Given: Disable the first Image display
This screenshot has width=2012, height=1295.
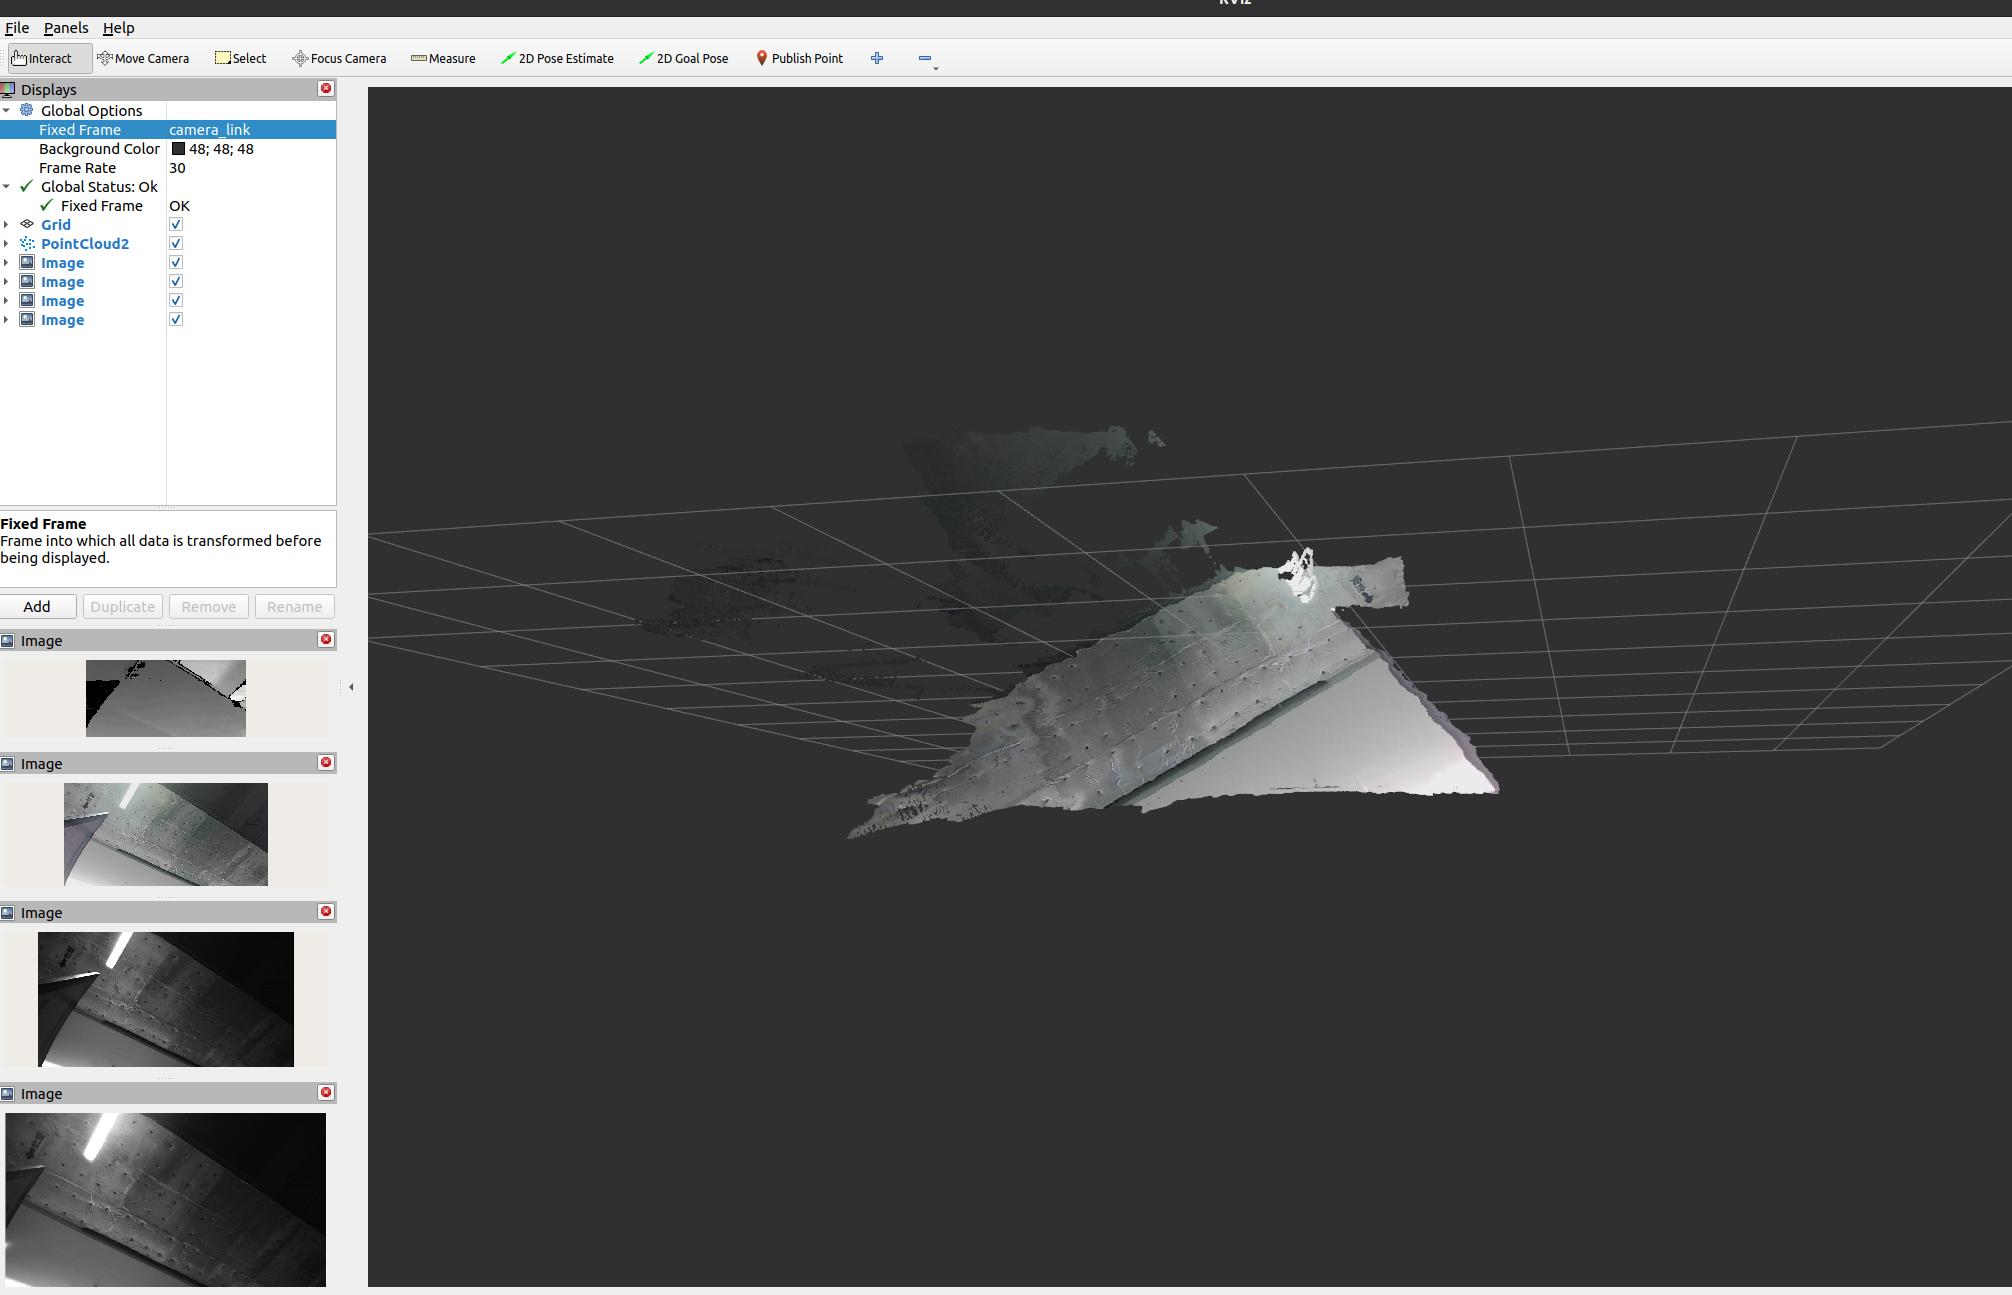Looking at the screenshot, I should (176, 262).
